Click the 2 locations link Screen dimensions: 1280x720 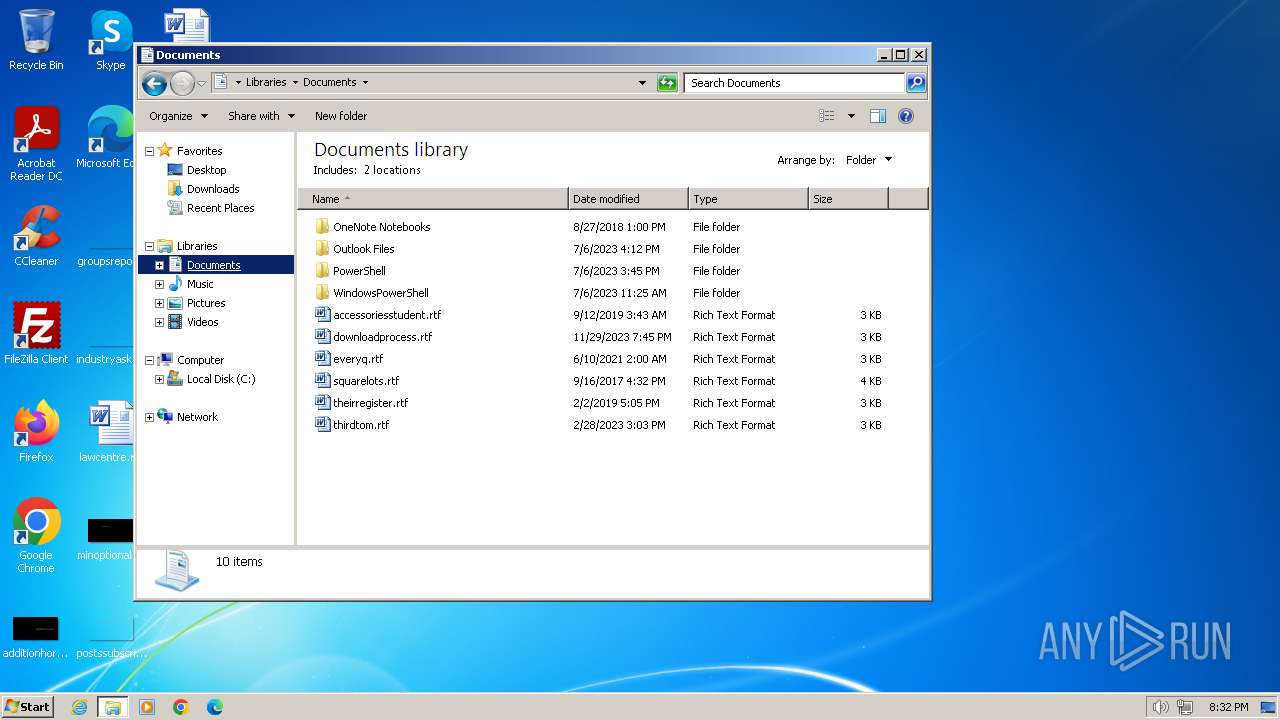pyautogui.click(x=391, y=170)
